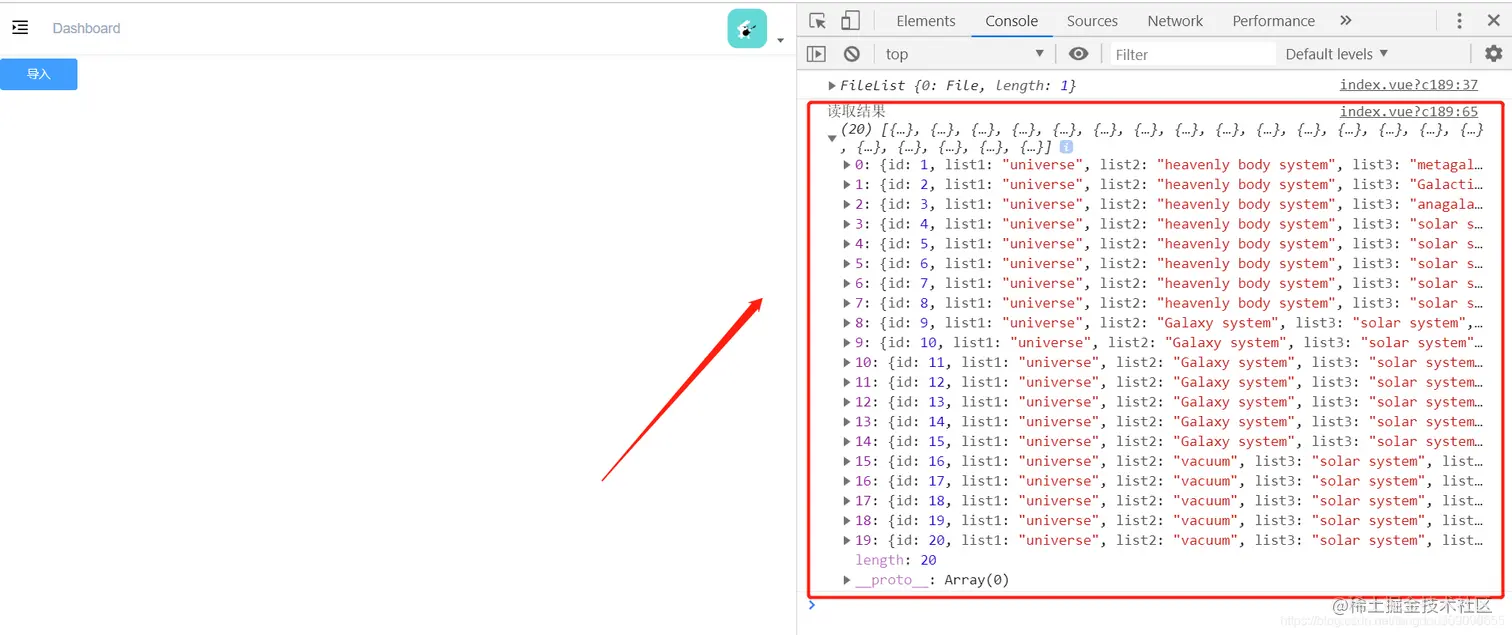
Task: Expand array item 9 with id 10
Action: pyautogui.click(x=848, y=343)
